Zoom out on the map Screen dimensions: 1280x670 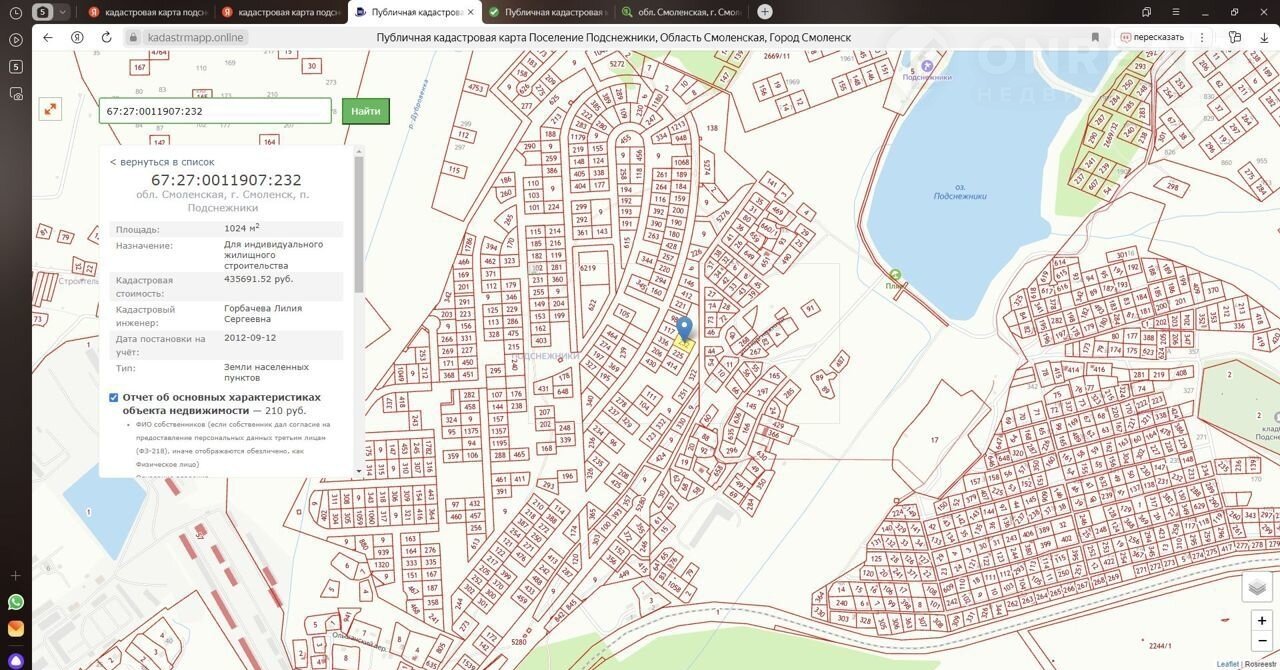[1262, 641]
